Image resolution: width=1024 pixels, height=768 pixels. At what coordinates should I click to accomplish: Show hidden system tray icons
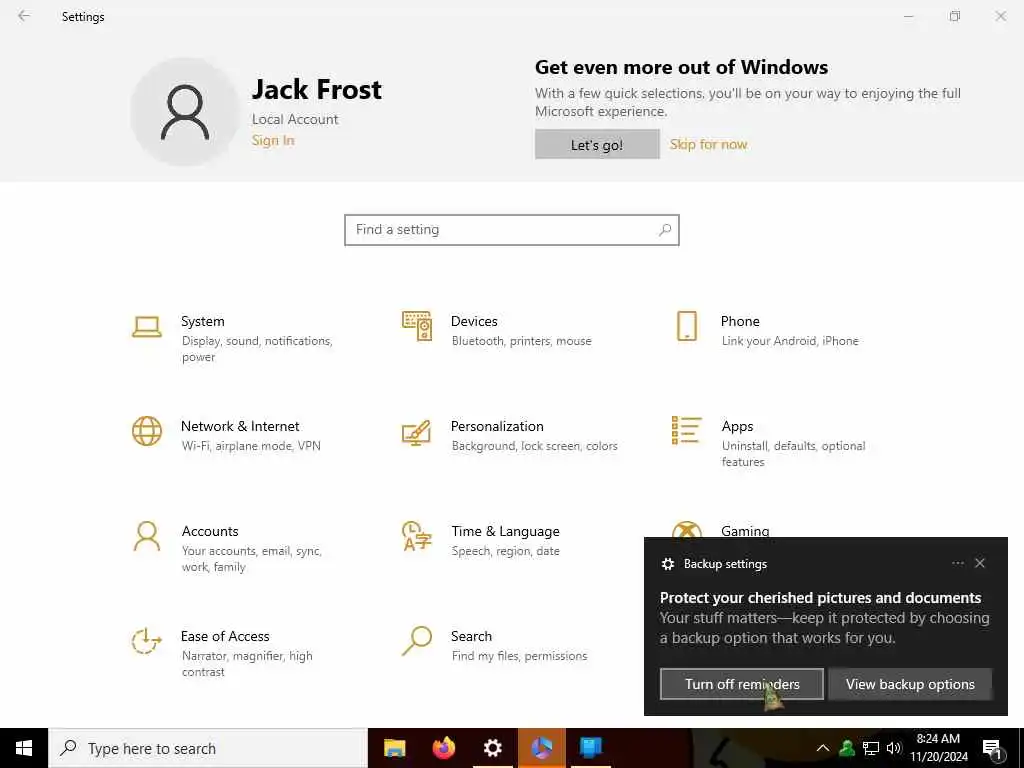click(x=823, y=748)
